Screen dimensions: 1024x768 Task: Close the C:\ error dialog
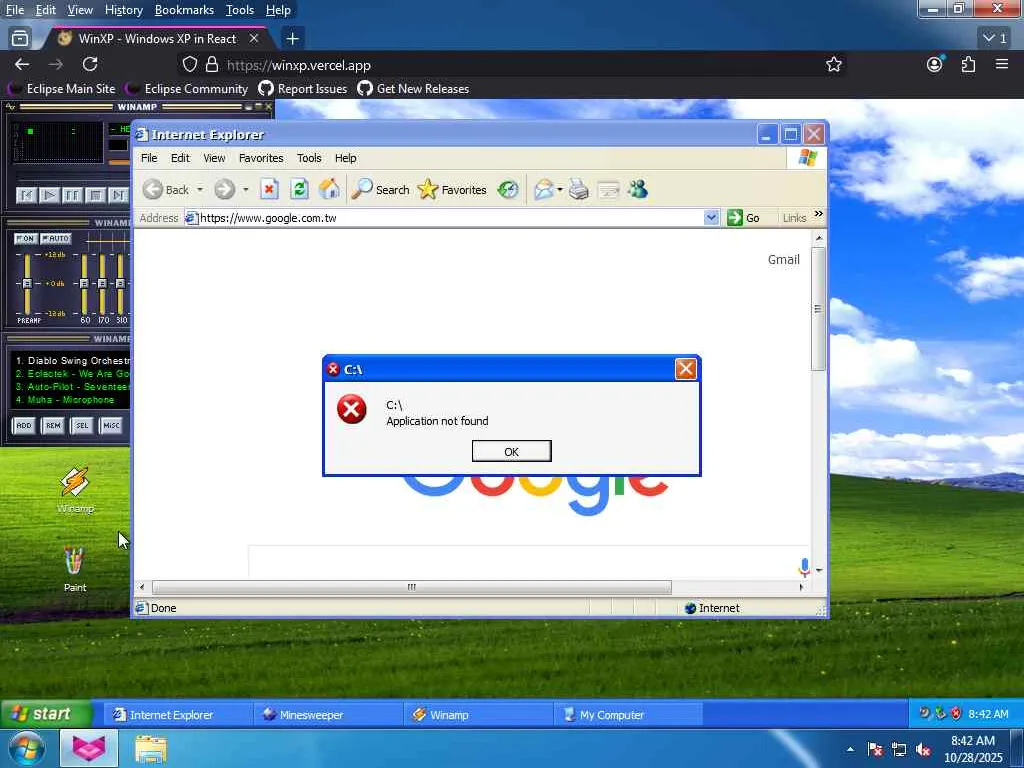click(686, 369)
